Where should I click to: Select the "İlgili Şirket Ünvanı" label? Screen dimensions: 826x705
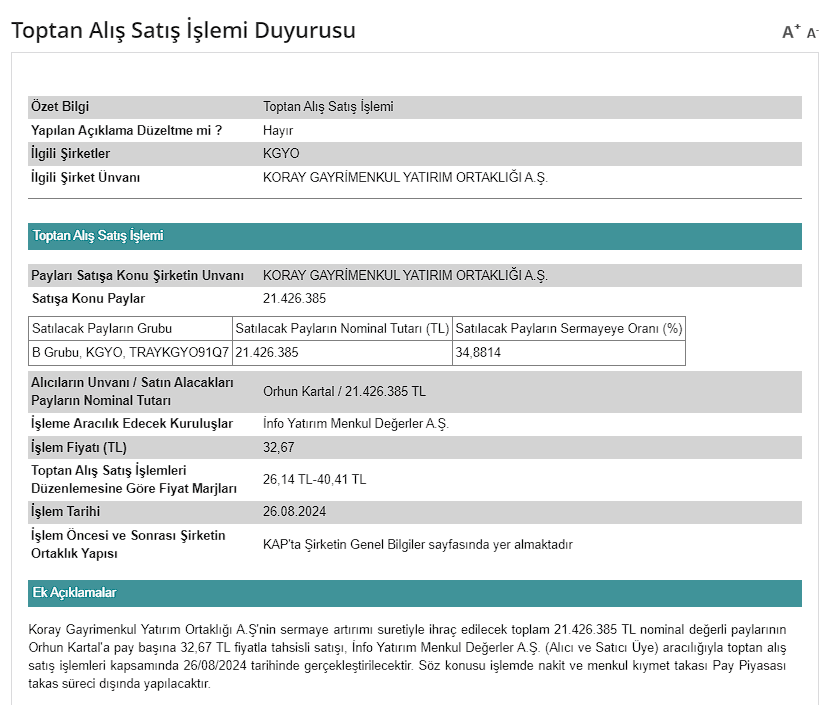coord(85,177)
